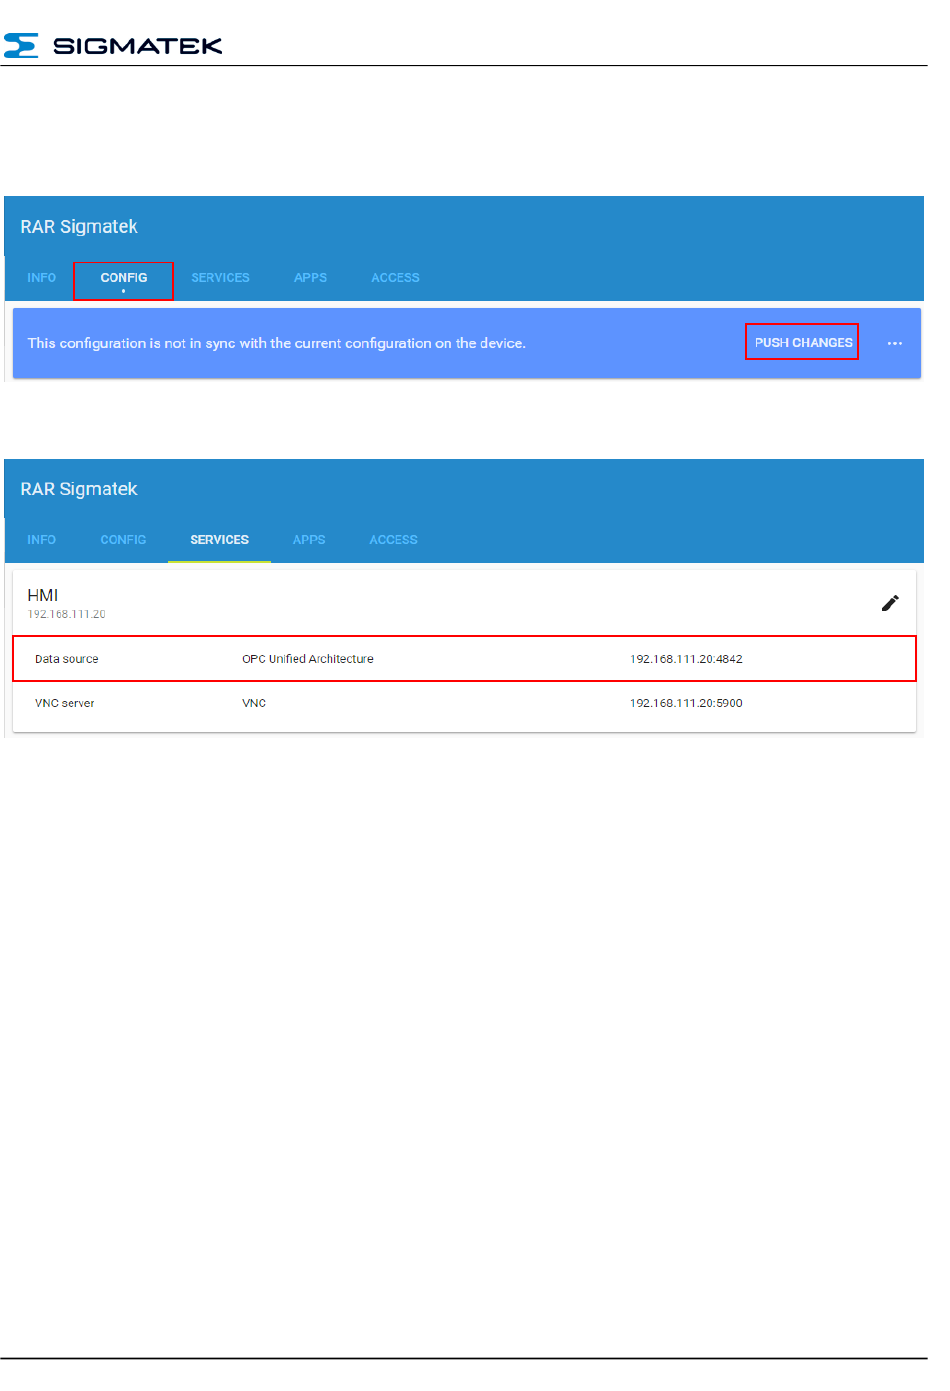
Task: Switch to SERVICES tab in upper panel
Action: click(x=220, y=278)
